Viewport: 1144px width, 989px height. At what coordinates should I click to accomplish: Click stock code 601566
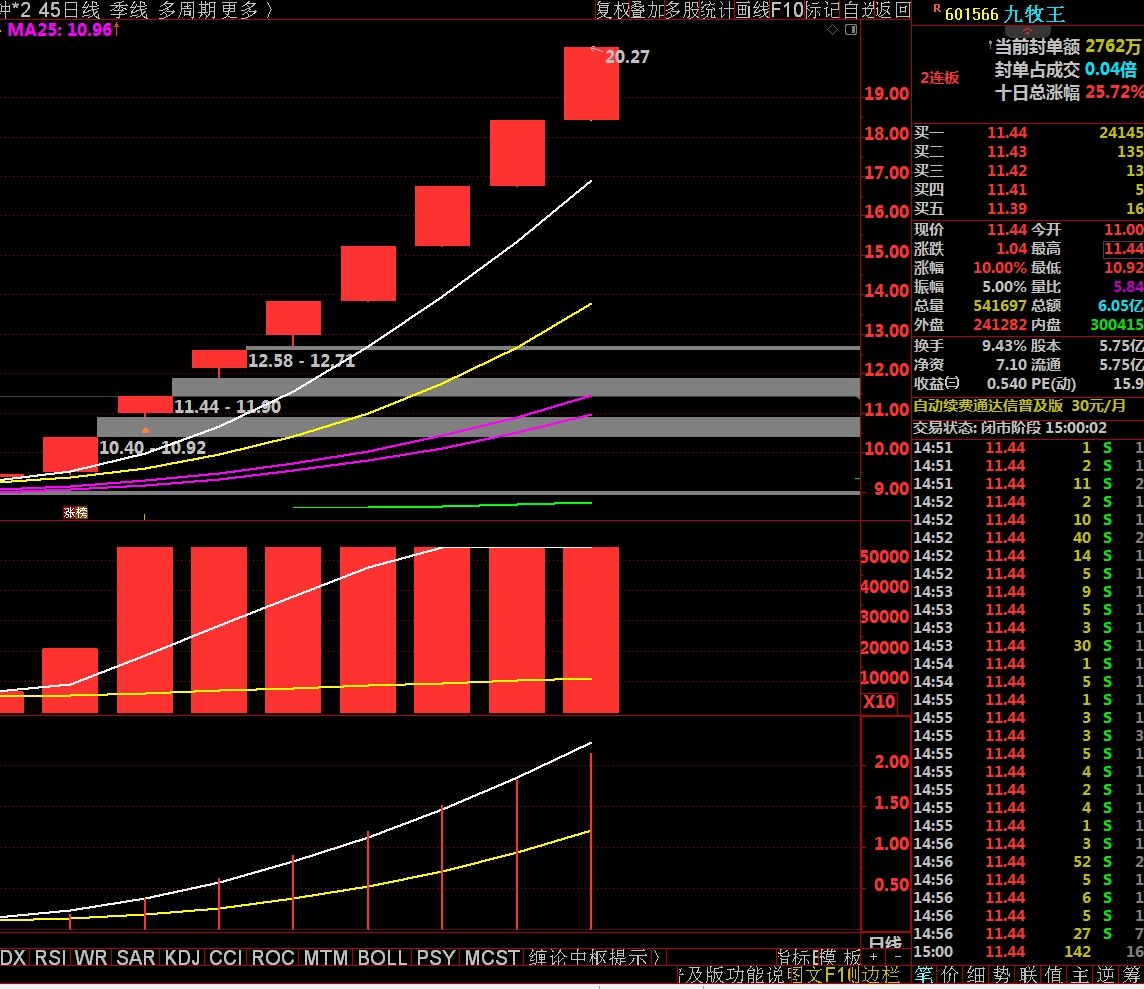point(972,14)
